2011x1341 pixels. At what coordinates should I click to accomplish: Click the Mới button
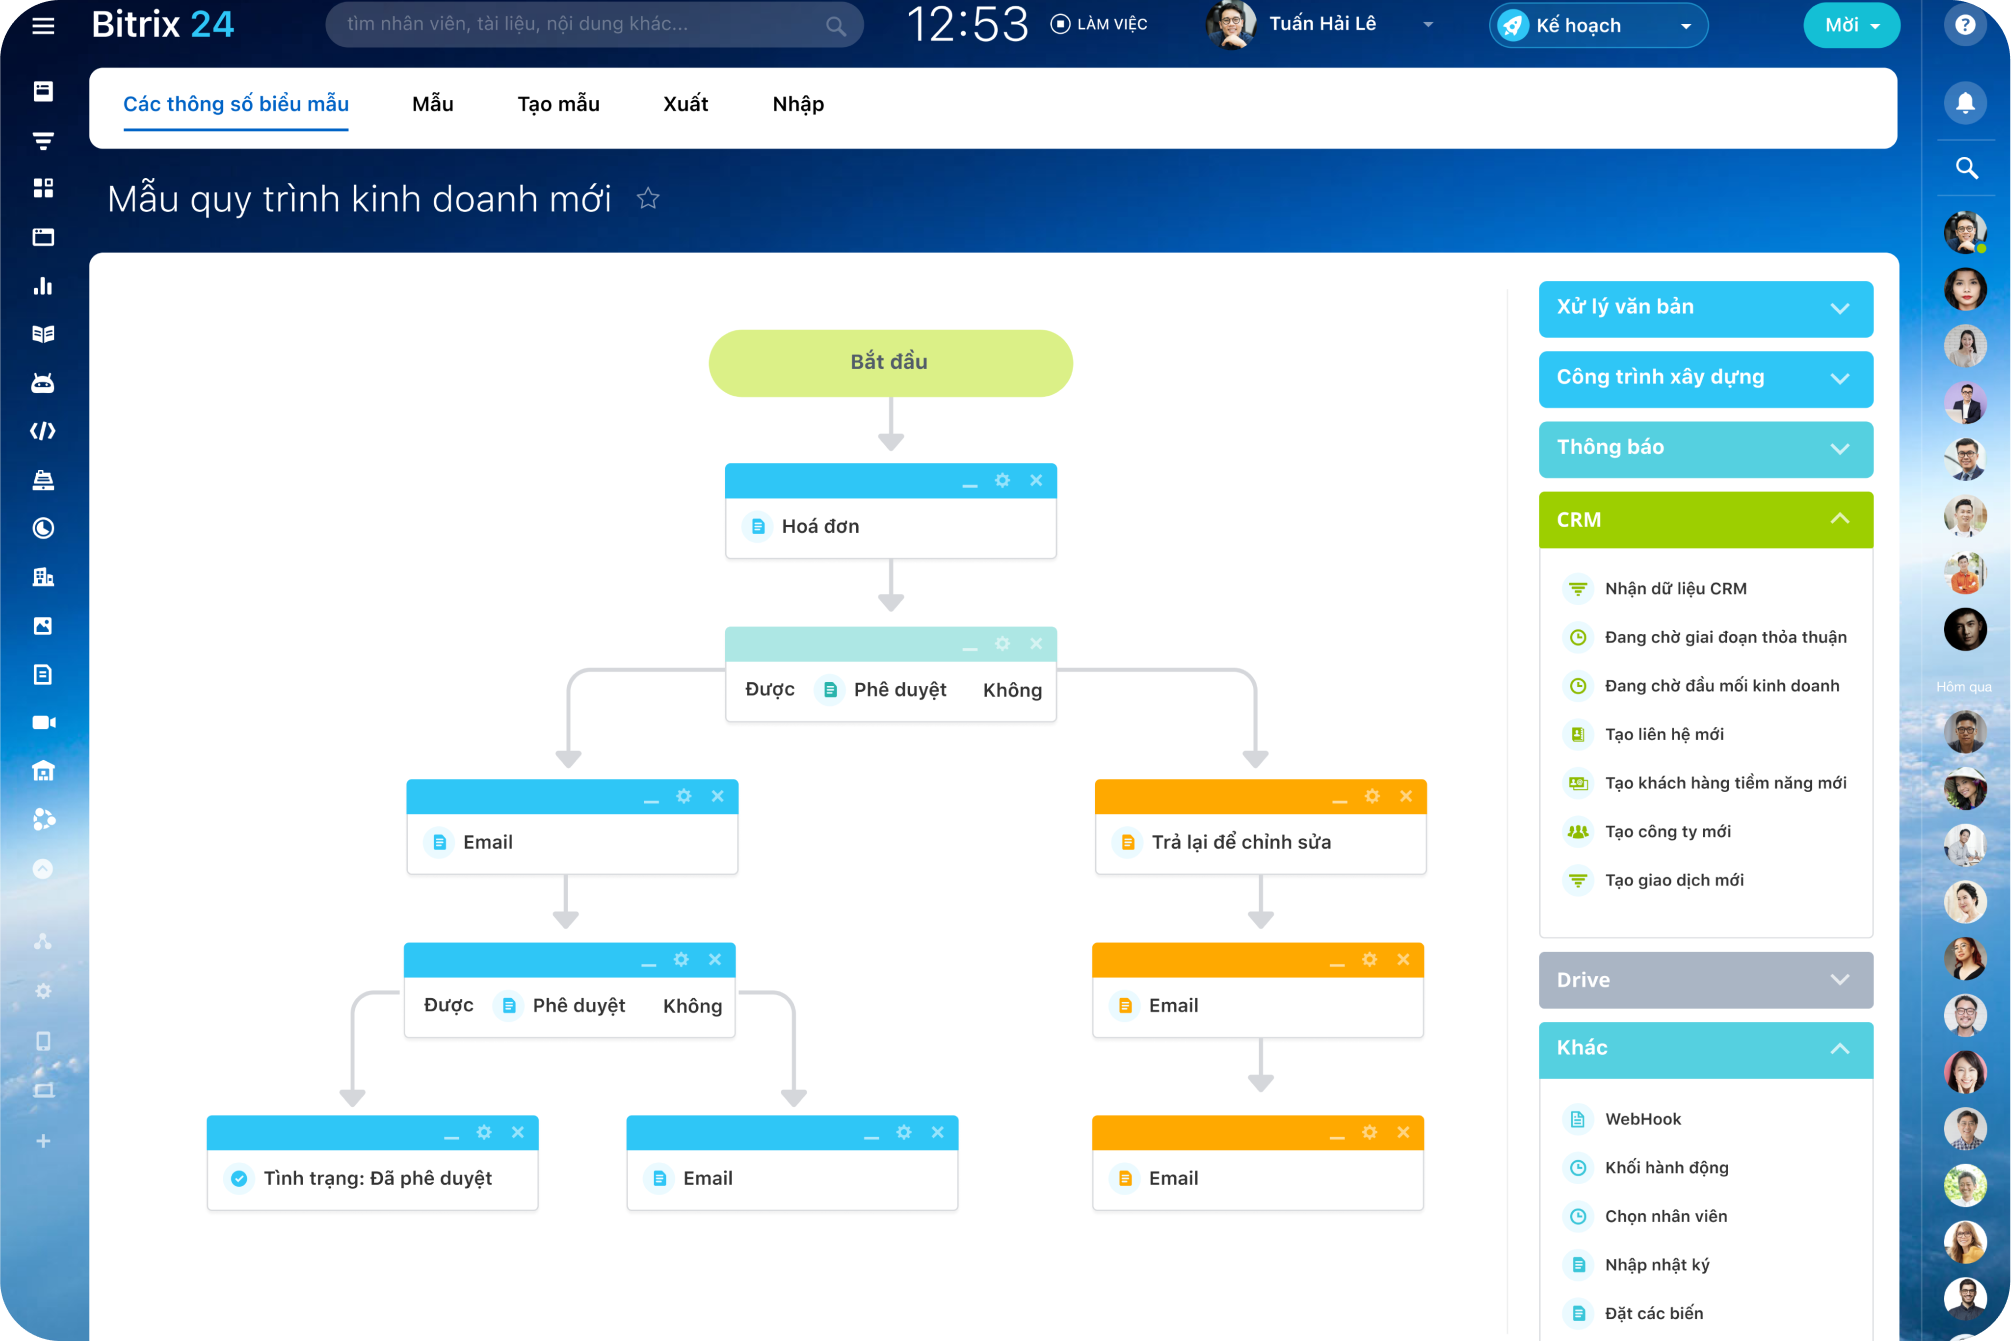pyautogui.click(x=1850, y=25)
